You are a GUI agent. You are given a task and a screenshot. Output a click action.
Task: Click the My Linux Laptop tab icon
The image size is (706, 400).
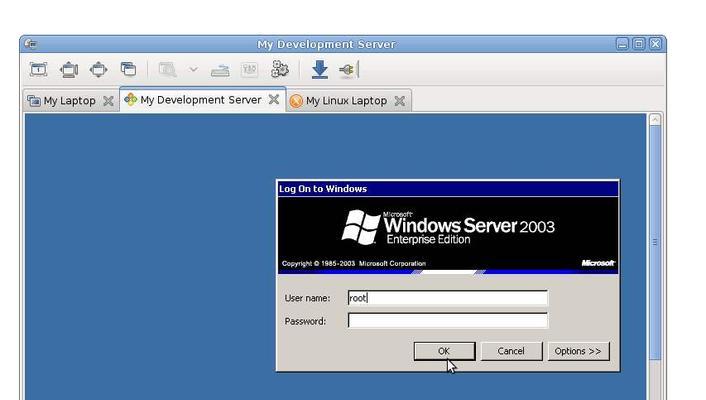tap(296, 101)
